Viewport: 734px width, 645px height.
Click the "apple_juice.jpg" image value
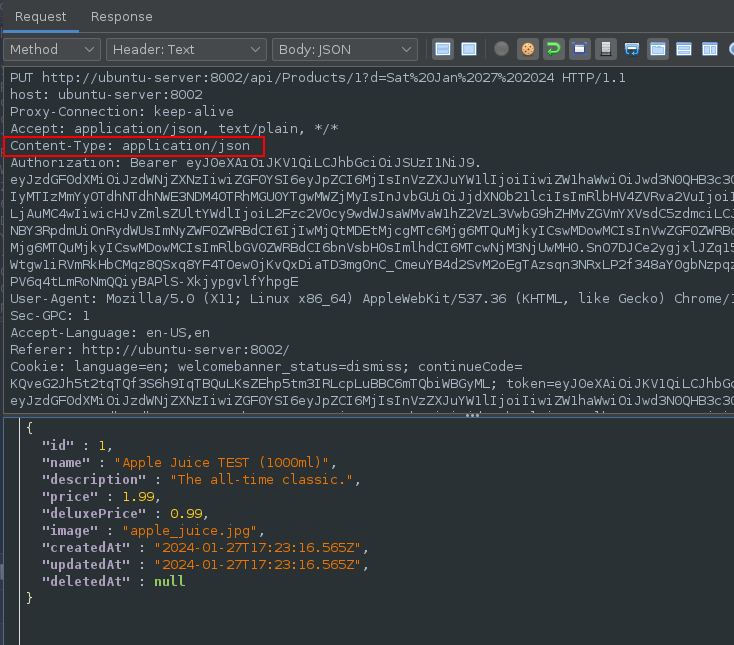(190, 530)
